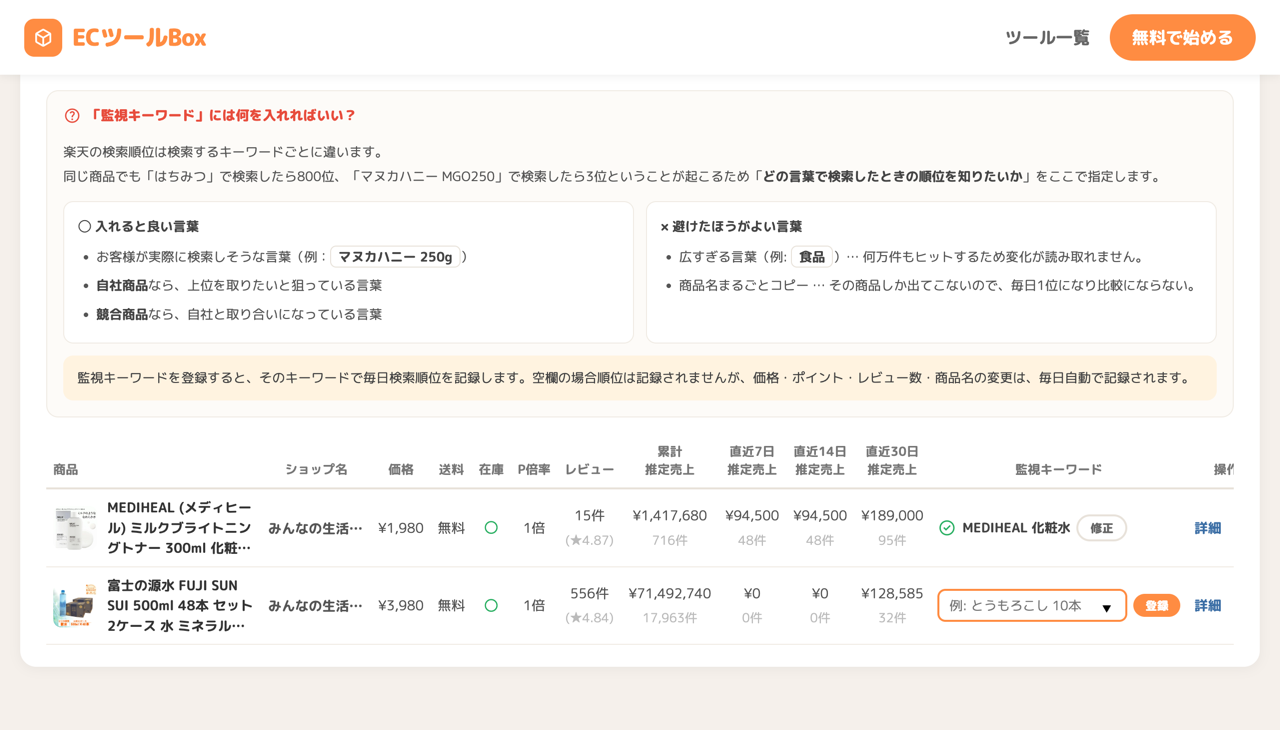Click the マヌカハニー 250g example chip

pos(395,257)
